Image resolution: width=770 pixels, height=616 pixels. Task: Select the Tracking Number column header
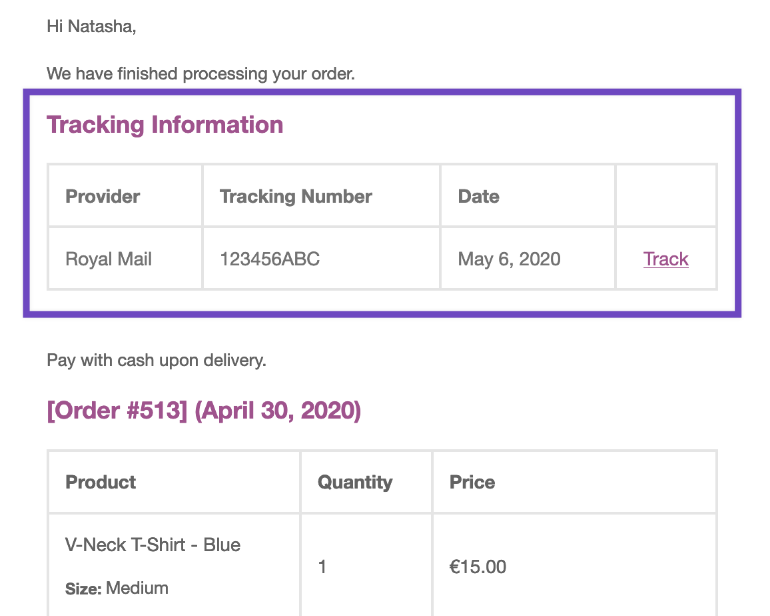[296, 196]
